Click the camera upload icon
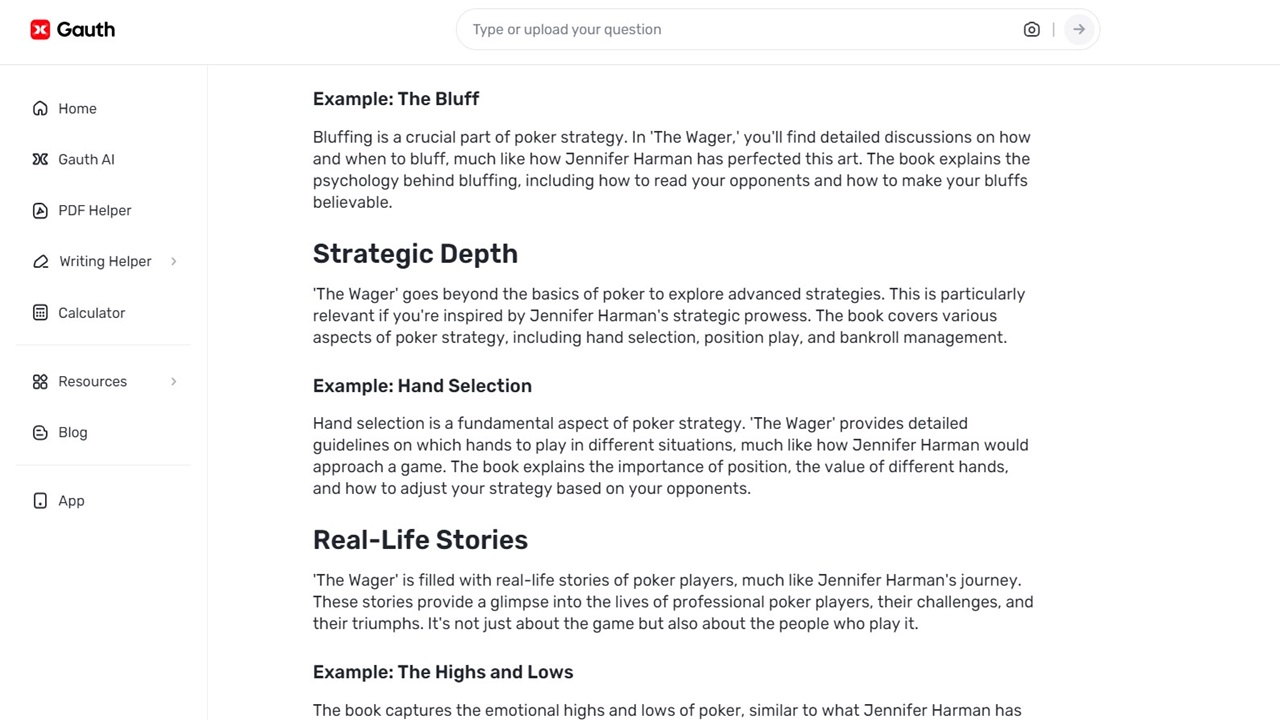 point(1031,30)
